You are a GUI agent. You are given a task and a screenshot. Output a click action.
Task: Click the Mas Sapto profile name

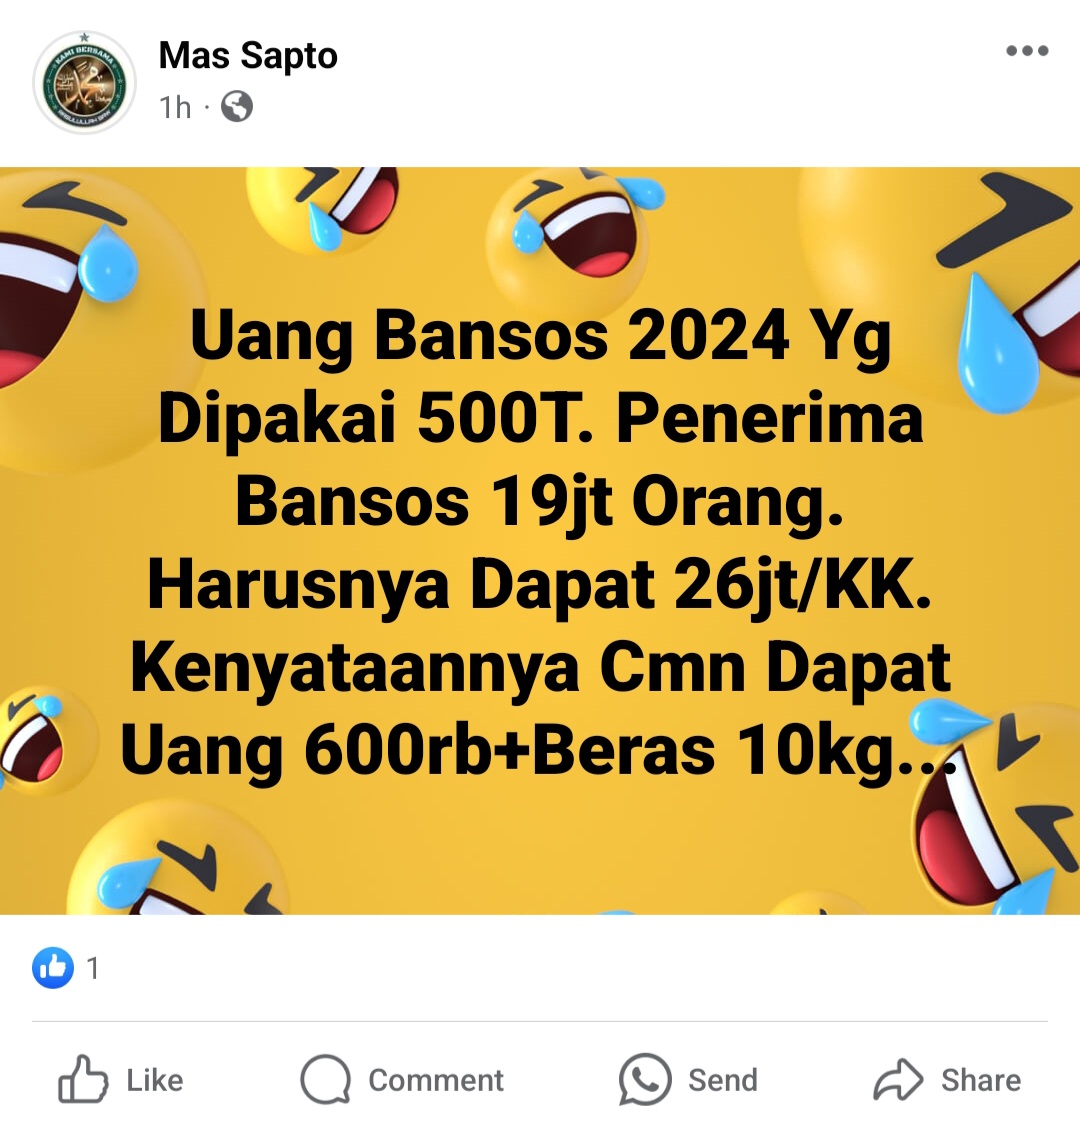point(248,55)
